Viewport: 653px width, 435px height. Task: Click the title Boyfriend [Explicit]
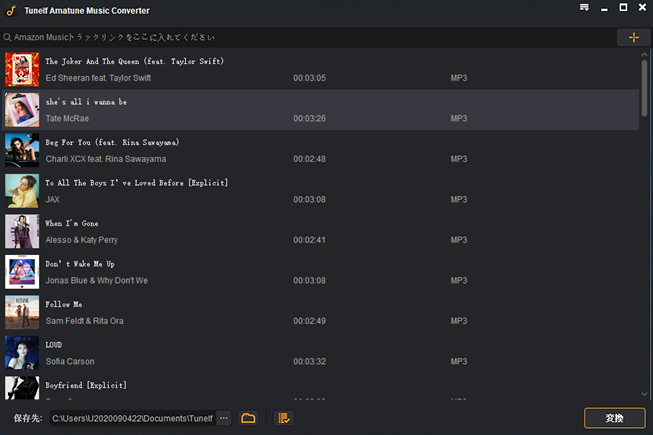coord(86,385)
